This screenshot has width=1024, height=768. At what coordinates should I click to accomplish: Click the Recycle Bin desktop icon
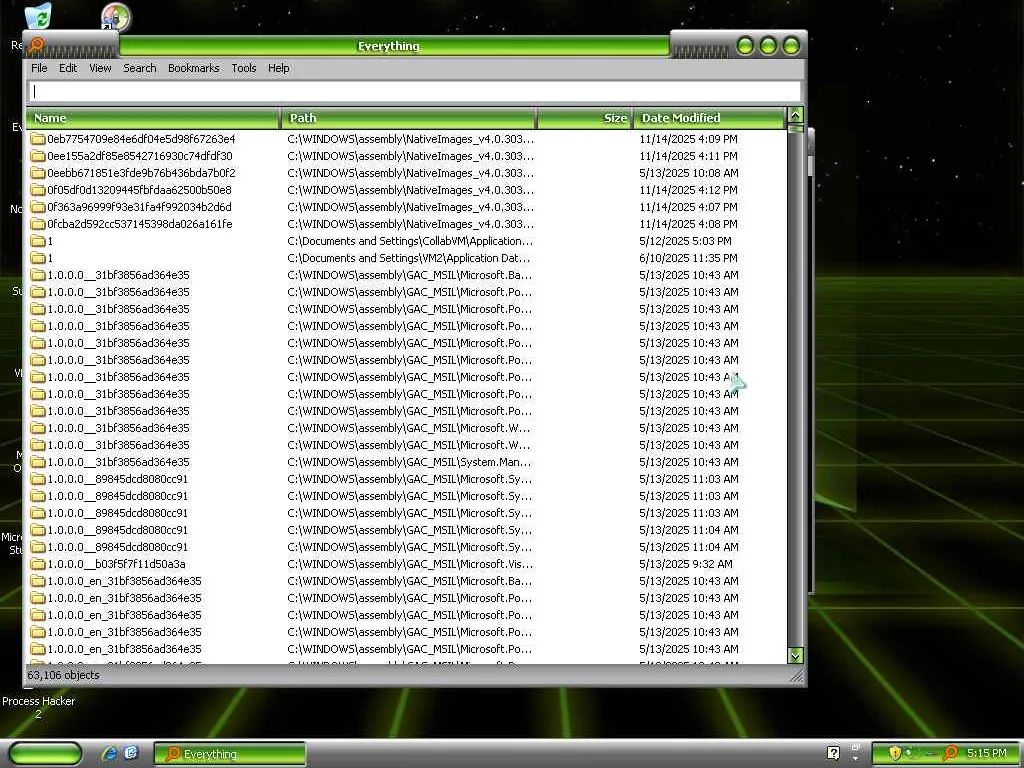click(x=39, y=17)
